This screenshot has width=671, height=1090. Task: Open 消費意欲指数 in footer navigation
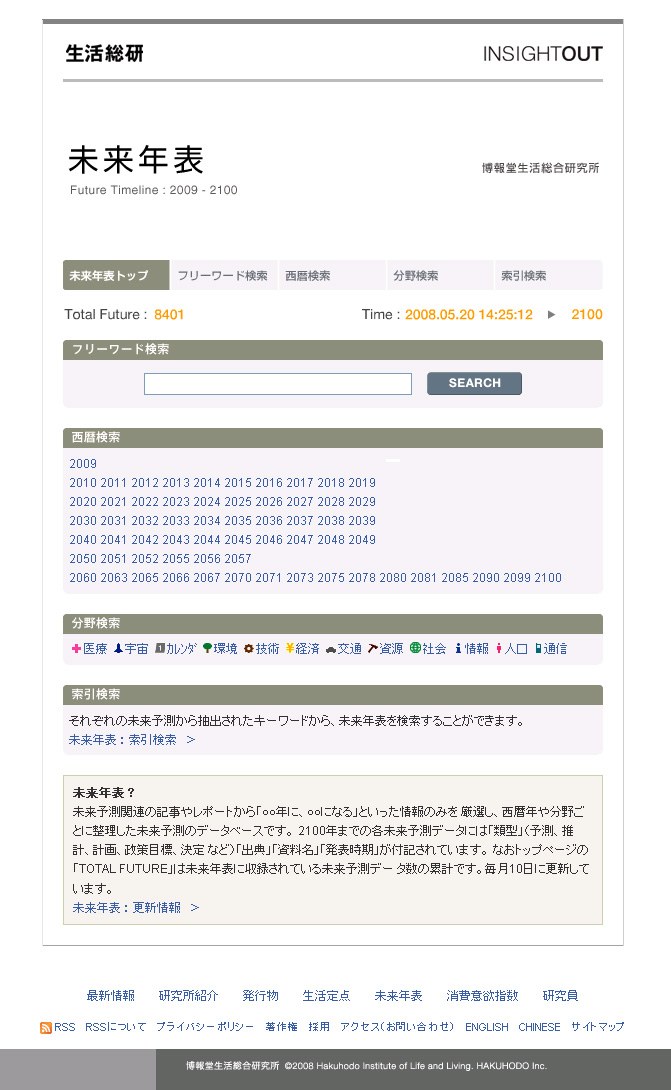pyautogui.click(x=482, y=996)
